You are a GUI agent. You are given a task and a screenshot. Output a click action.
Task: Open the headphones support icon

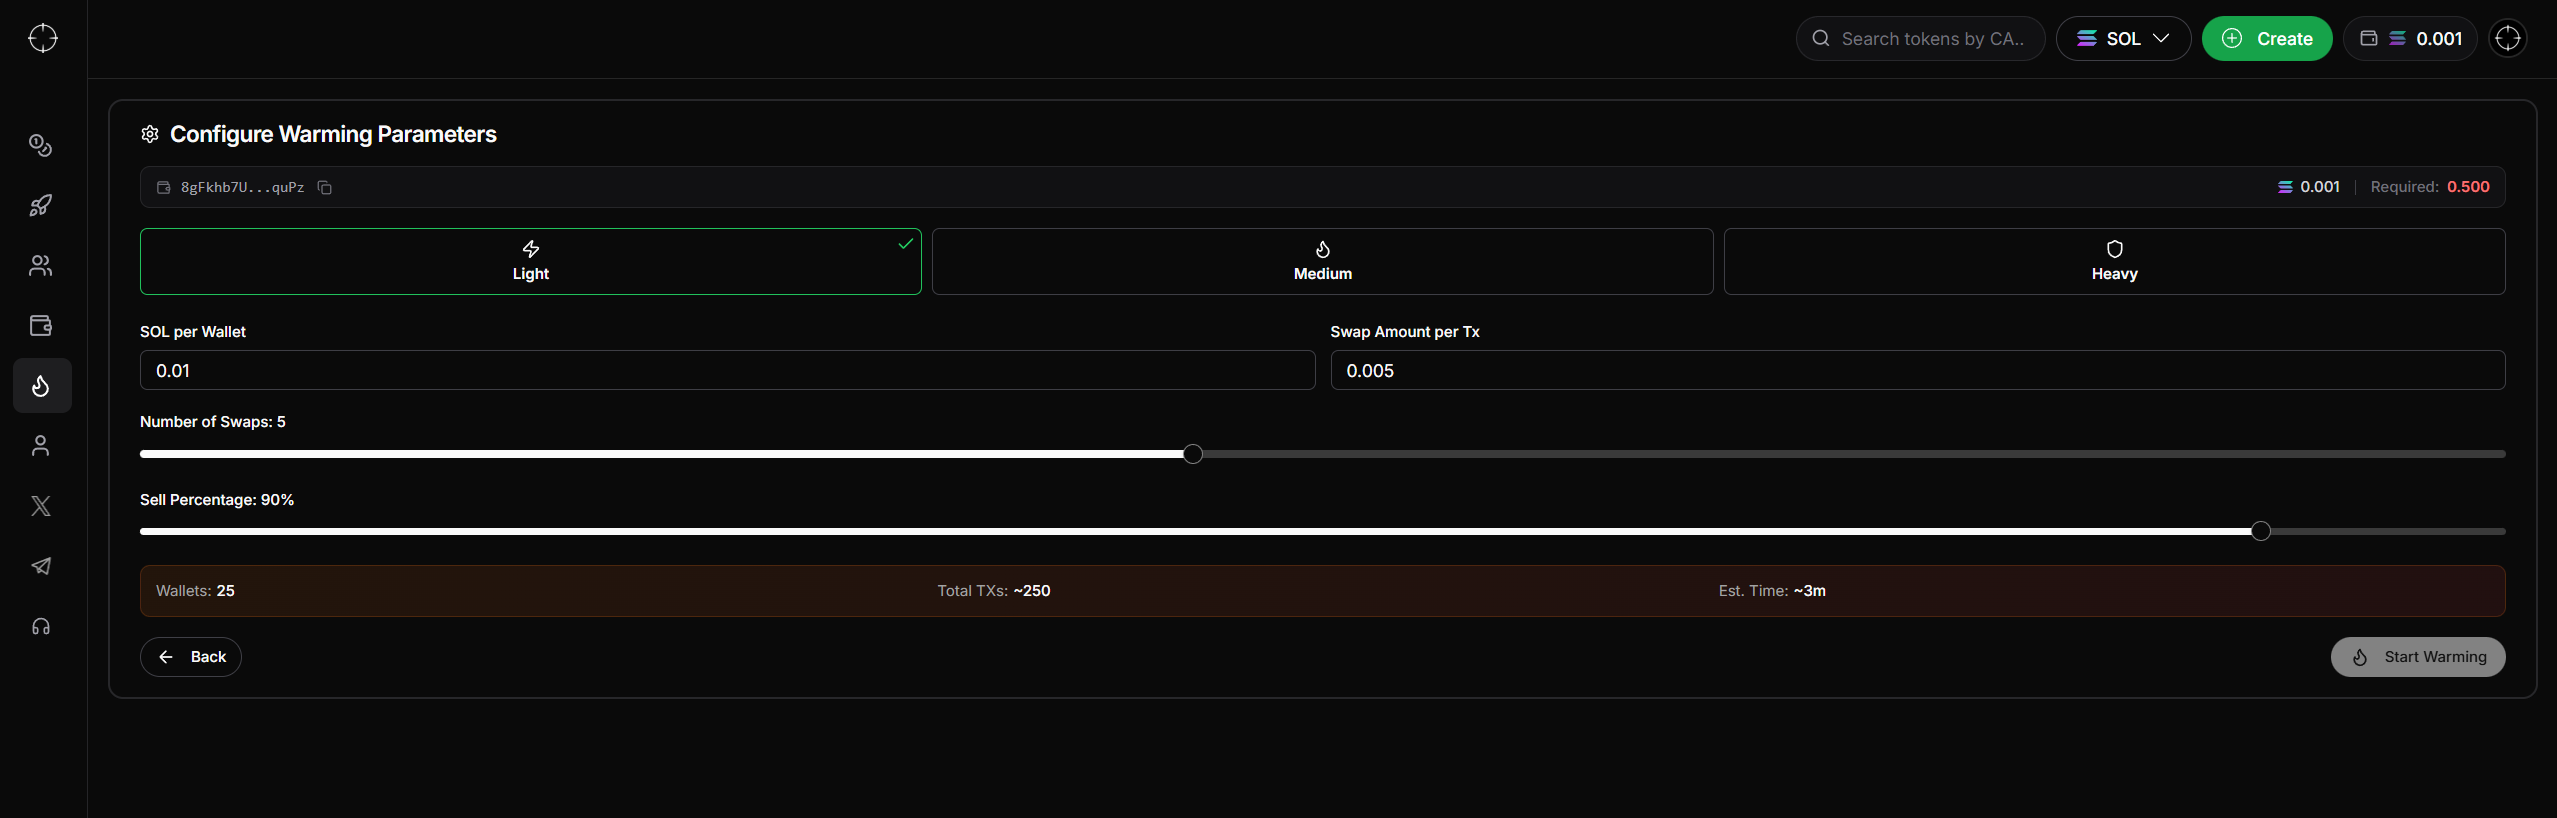pyautogui.click(x=41, y=627)
